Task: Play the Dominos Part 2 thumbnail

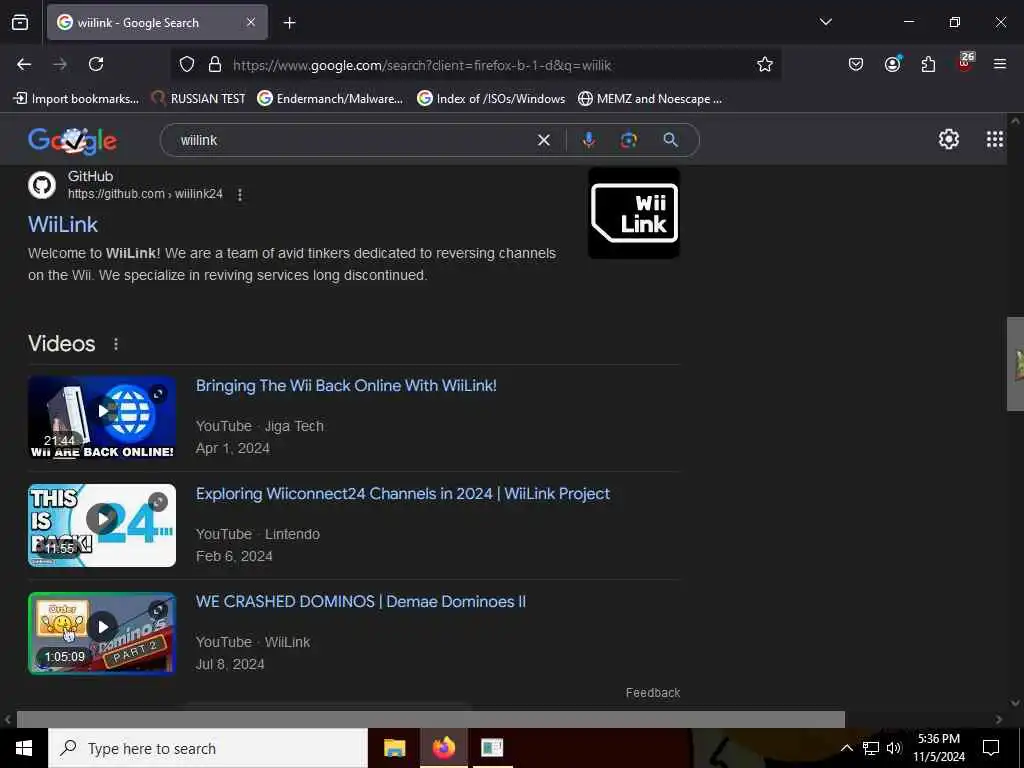Action: coord(102,633)
